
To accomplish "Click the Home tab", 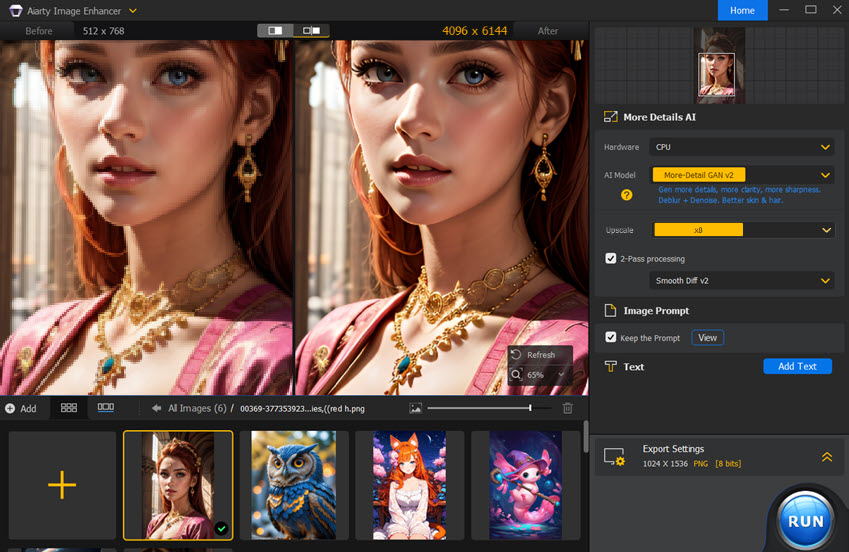I will (x=742, y=10).
